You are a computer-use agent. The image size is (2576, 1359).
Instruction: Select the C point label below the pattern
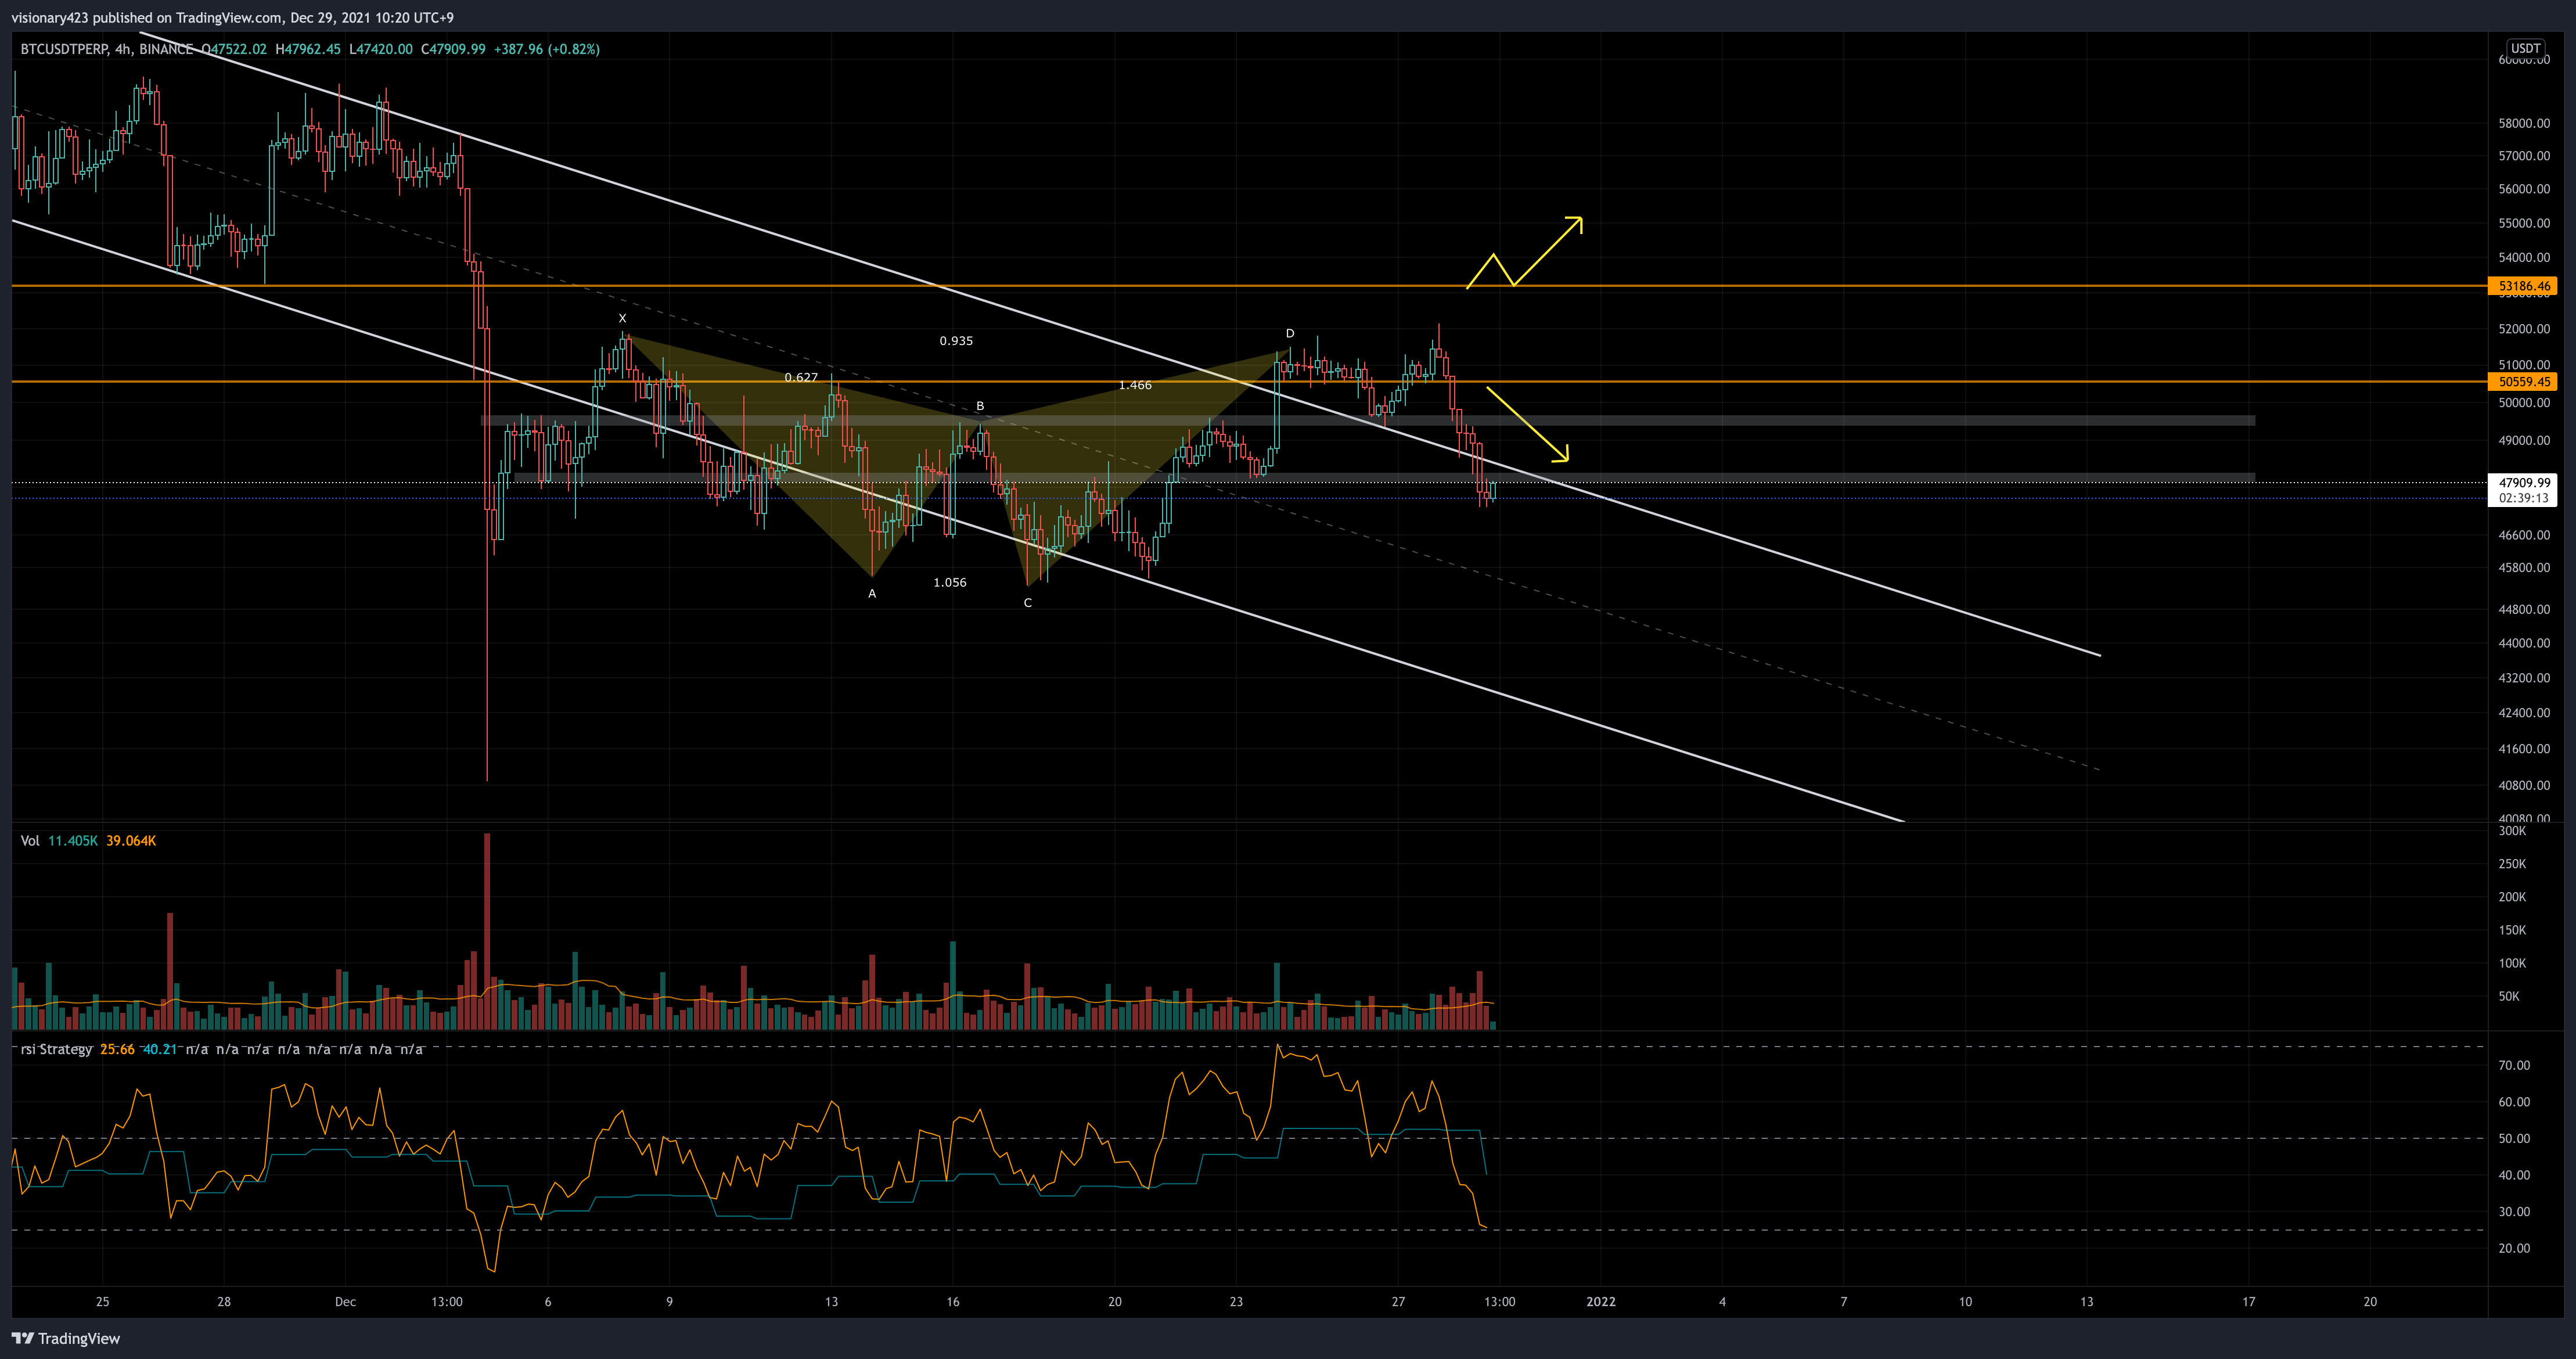[x=1027, y=603]
